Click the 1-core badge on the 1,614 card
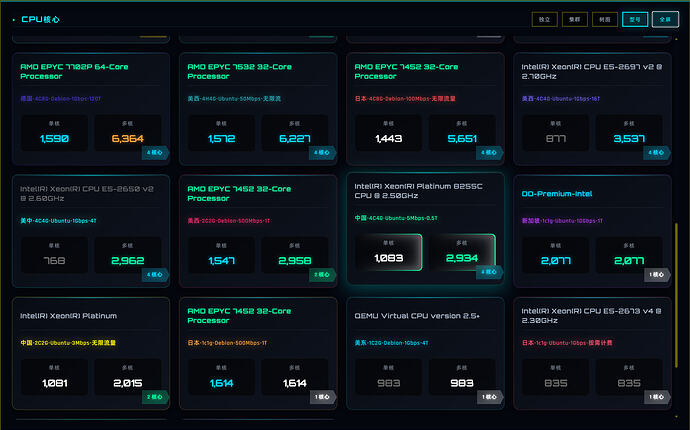690x430 pixels. point(322,397)
